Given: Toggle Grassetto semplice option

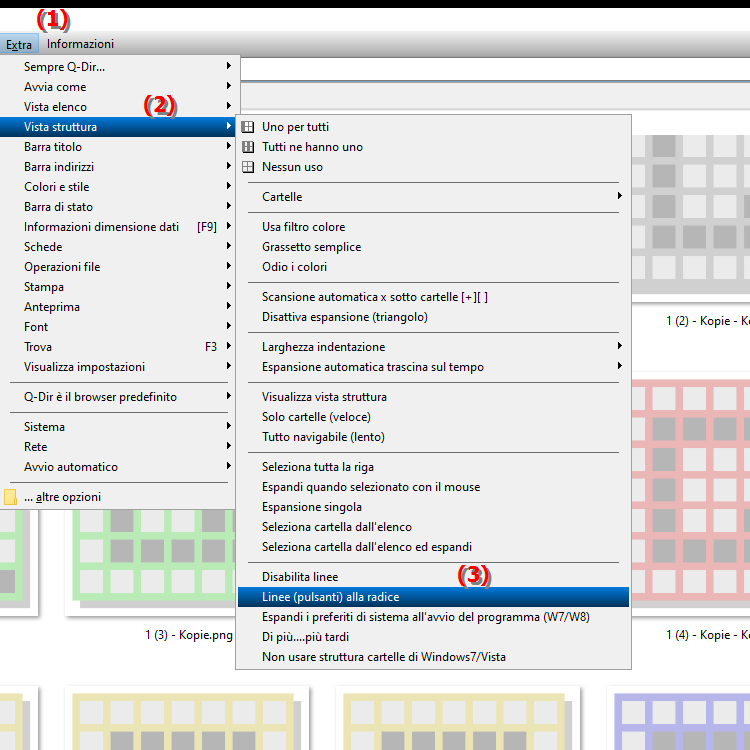Looking at the screenshot, I should [433, 247].
